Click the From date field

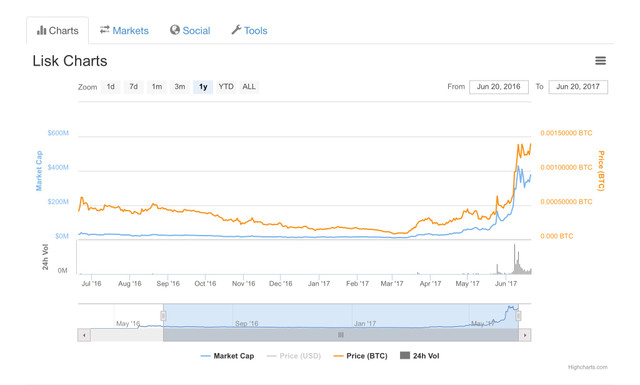(499, 87)
